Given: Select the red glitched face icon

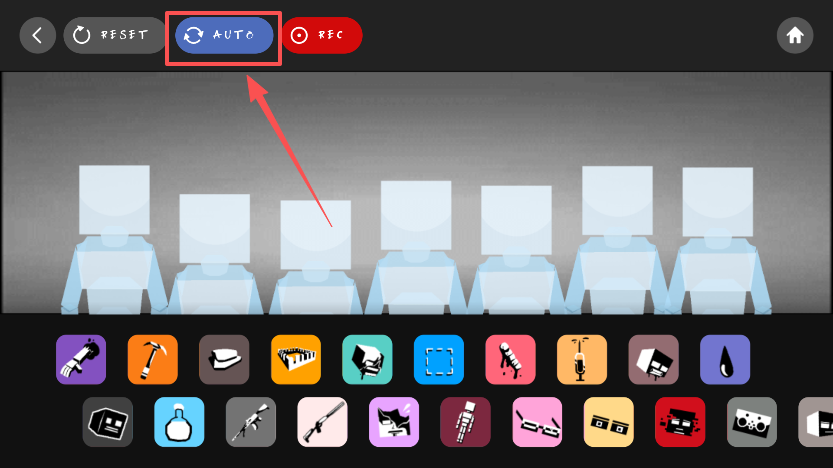Looking at the screenshot, I should tap(680, 422).
